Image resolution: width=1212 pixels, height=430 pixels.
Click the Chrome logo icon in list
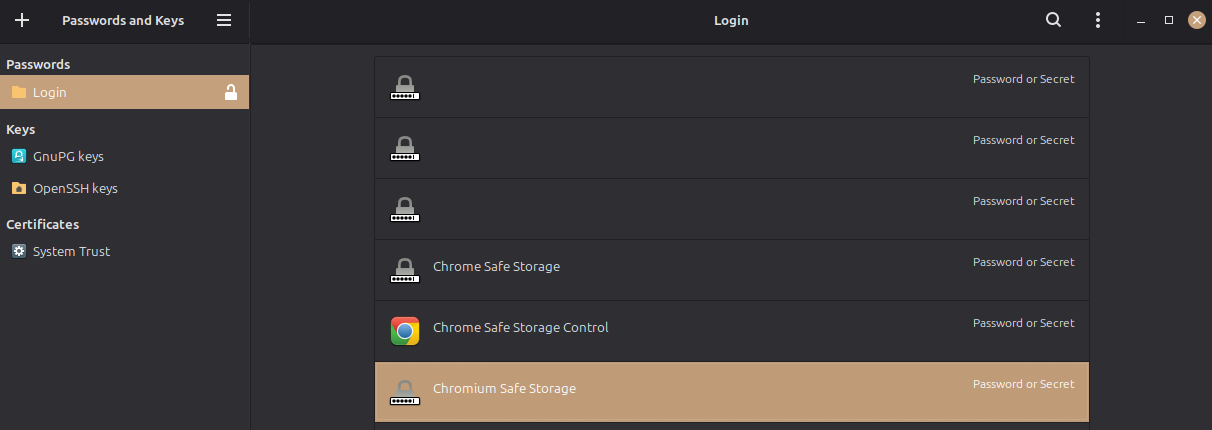coord(405,331)
